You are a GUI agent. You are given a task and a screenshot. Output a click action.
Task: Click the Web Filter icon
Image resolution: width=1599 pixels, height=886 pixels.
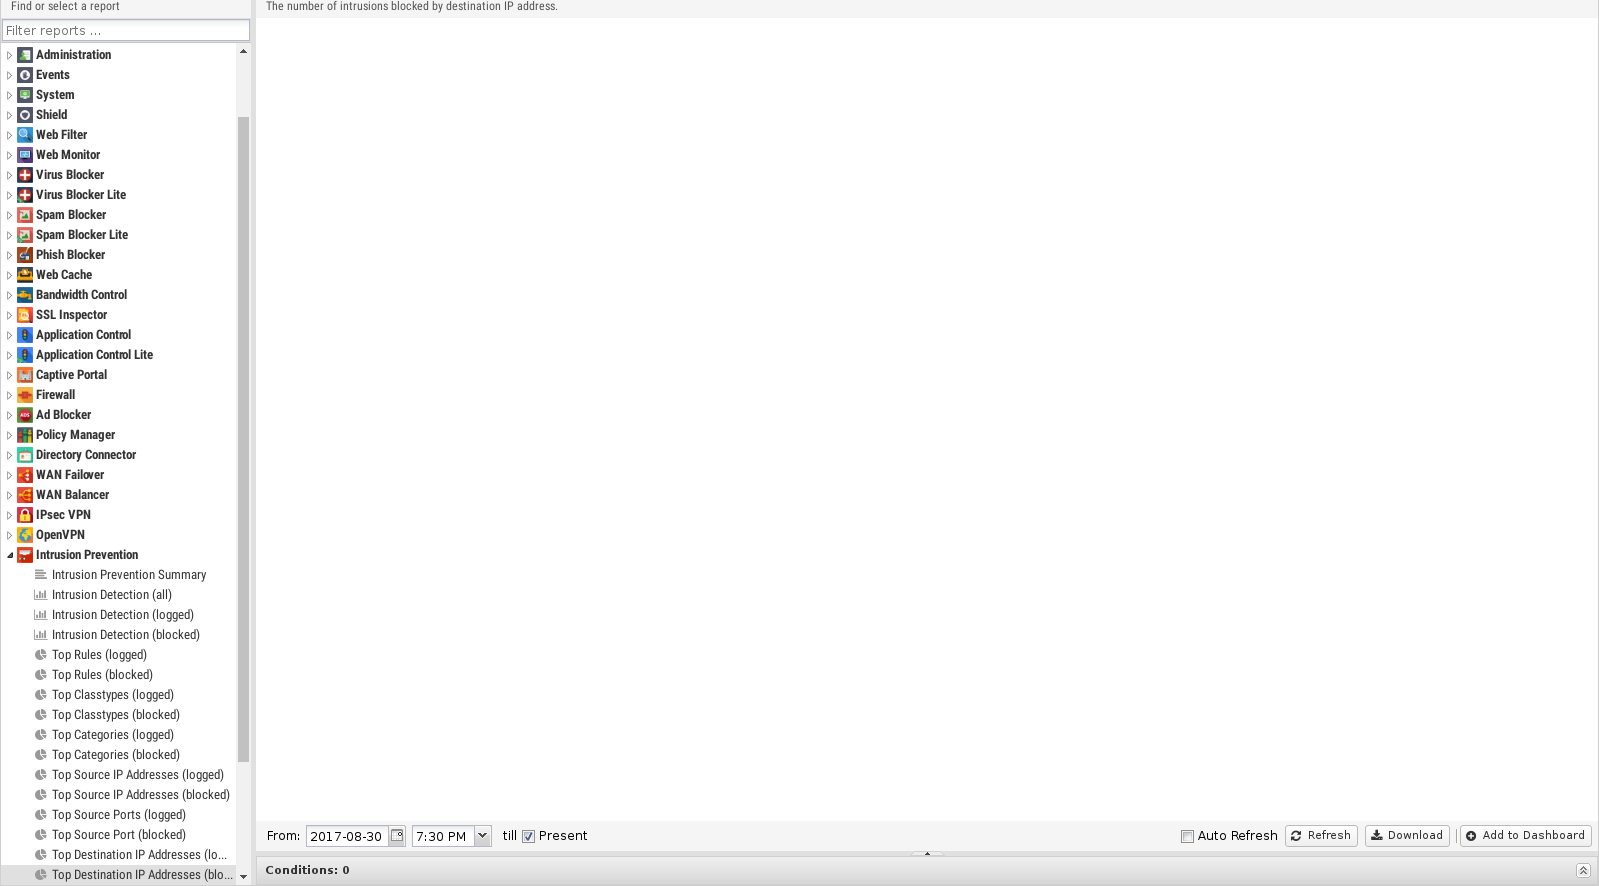coord(25,135)
